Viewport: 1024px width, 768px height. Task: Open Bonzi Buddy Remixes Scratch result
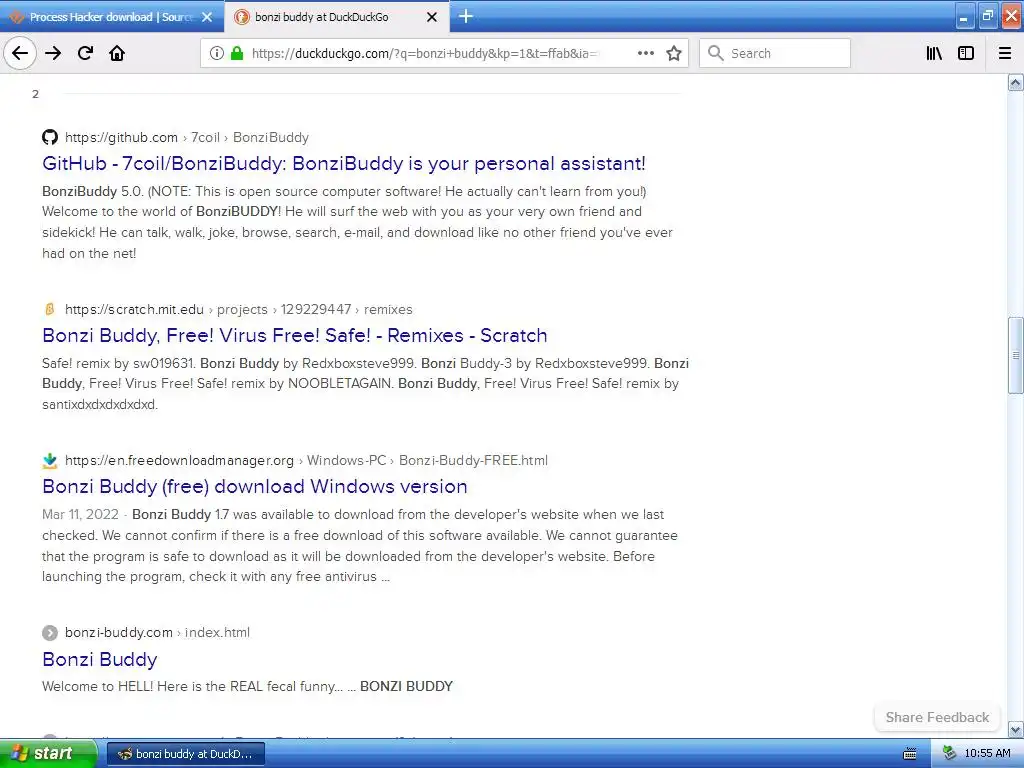coord(295,335)
